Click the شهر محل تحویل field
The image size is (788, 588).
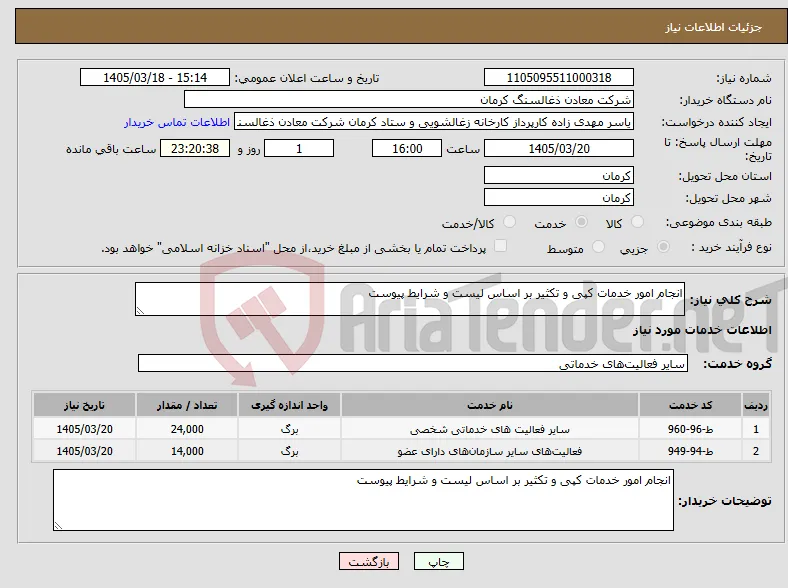click(x=559, y=197)
